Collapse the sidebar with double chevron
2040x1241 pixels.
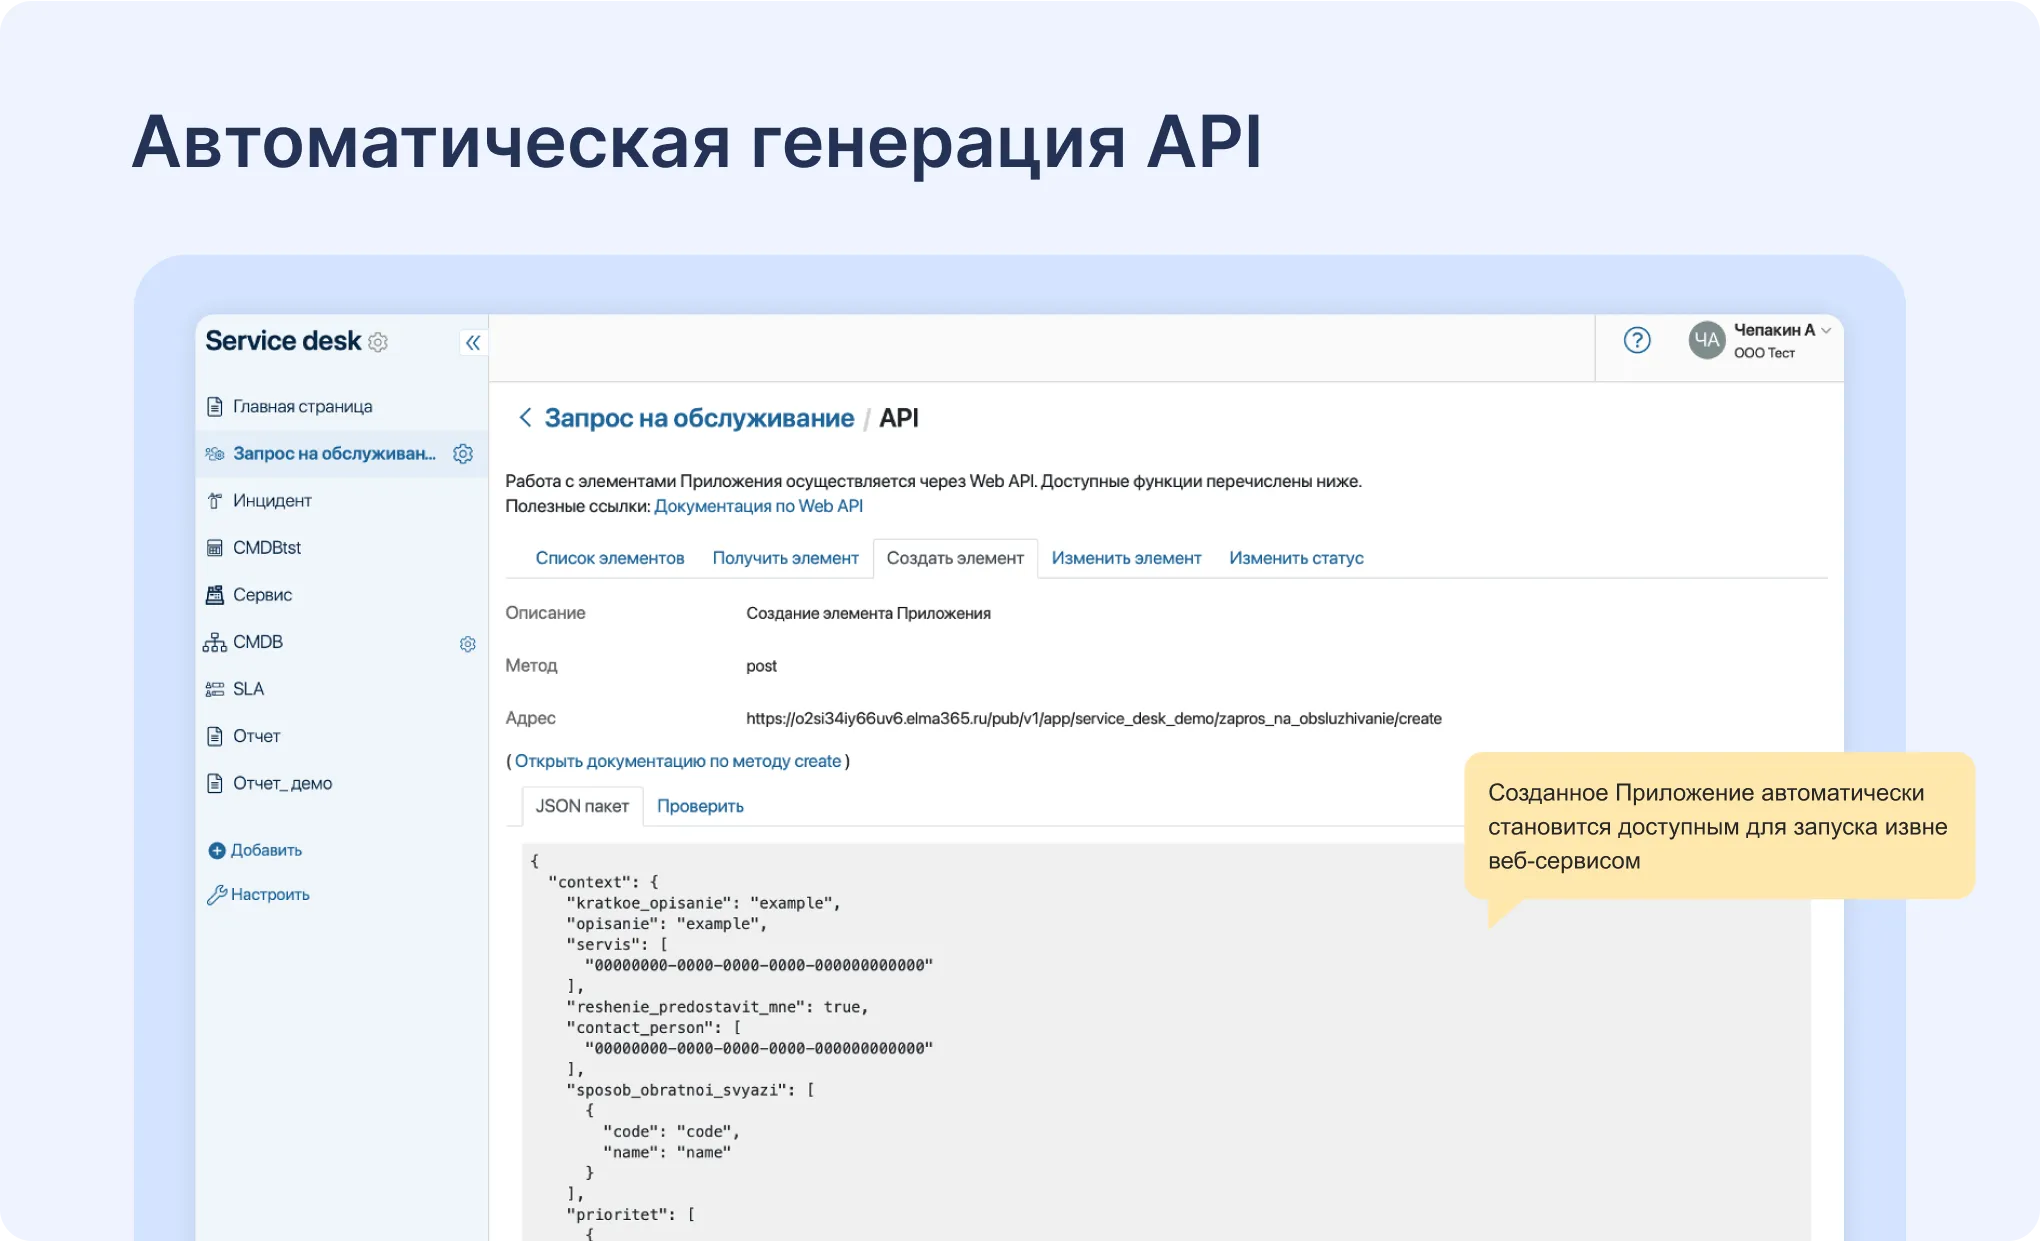[x=472, y=342]
